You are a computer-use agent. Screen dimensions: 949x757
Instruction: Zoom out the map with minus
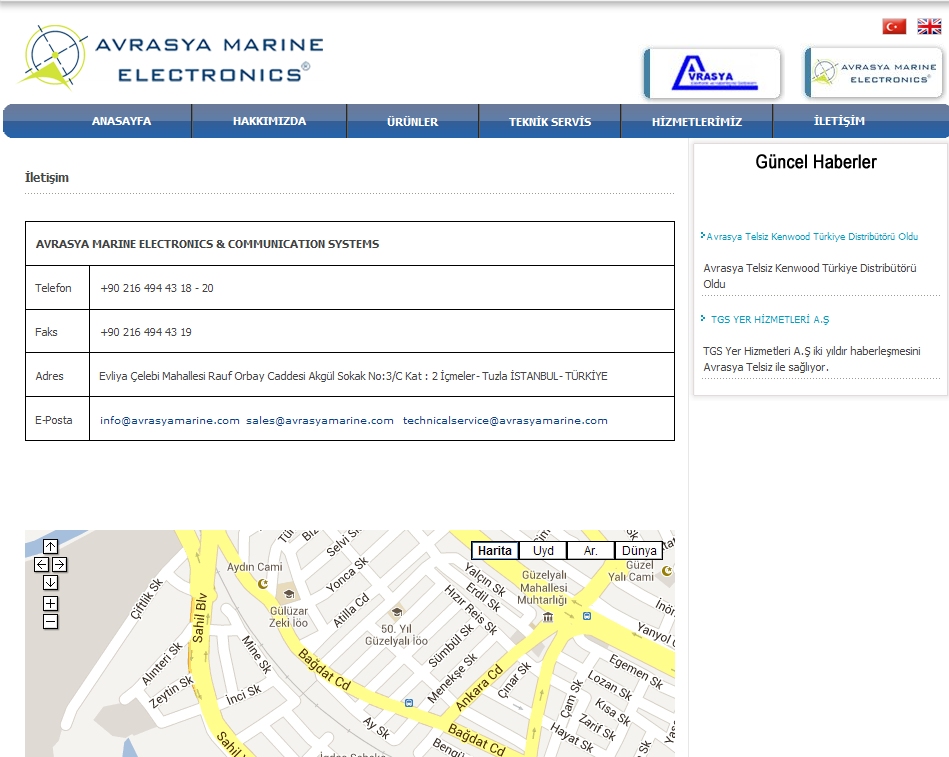(50, 621)
